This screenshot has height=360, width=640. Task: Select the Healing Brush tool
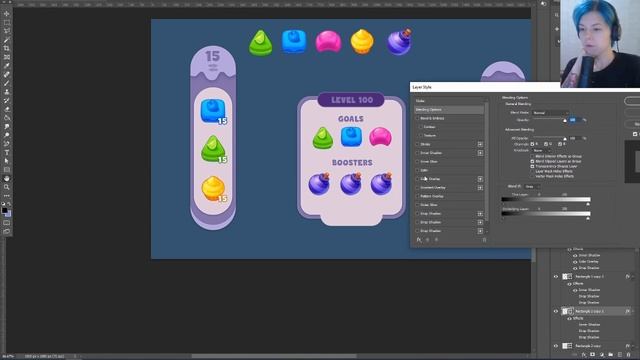7,74
